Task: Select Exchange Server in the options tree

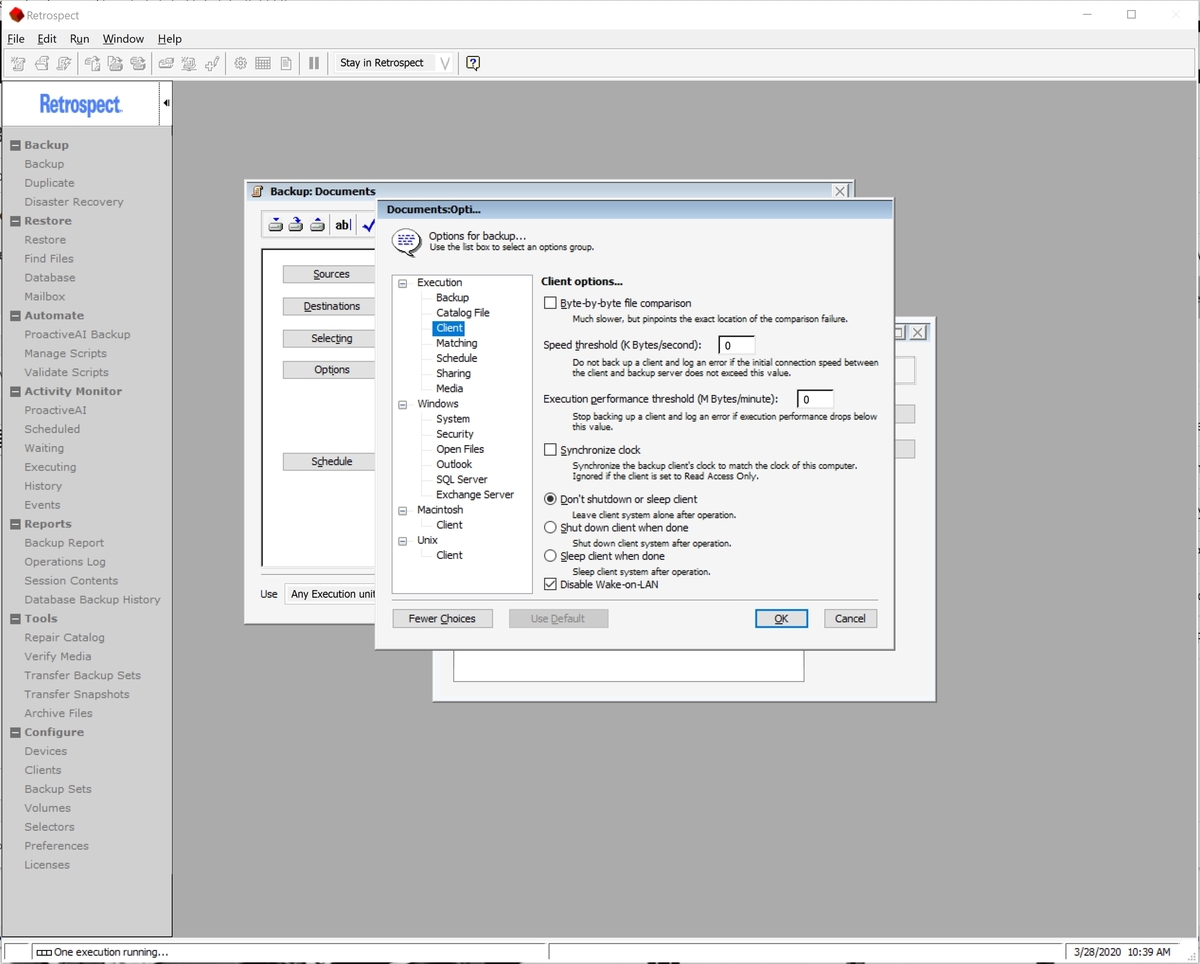Action: (475, 495)
